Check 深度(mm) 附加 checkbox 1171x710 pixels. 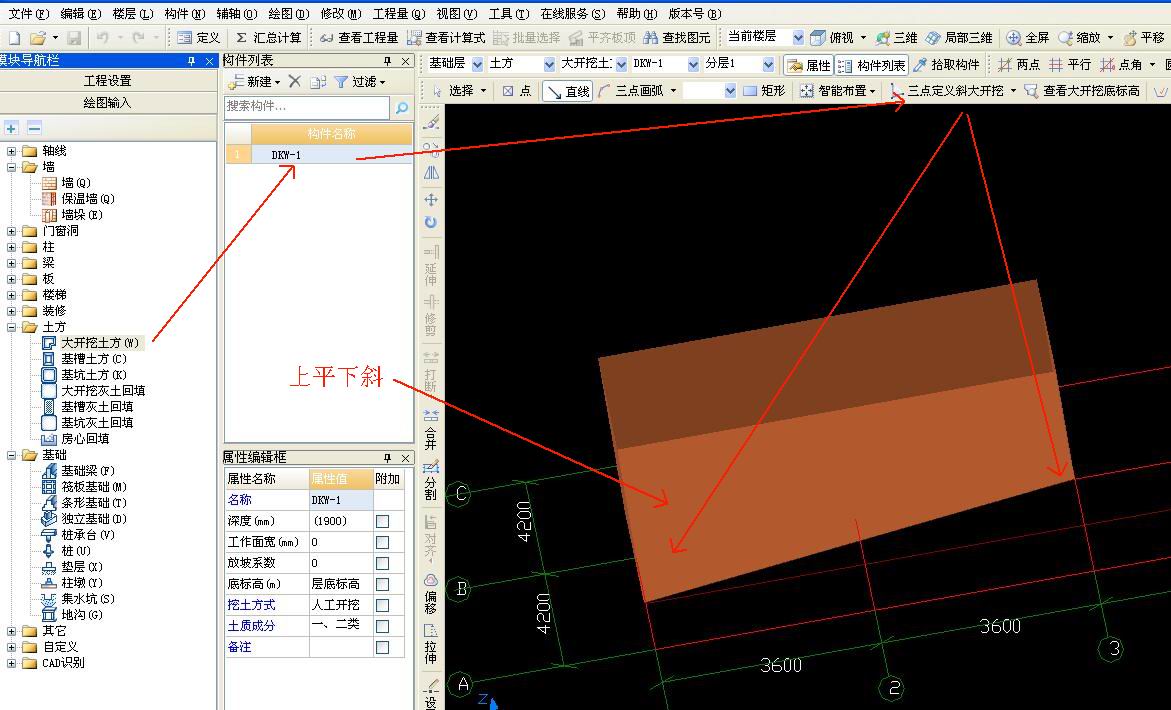point(382,521)
